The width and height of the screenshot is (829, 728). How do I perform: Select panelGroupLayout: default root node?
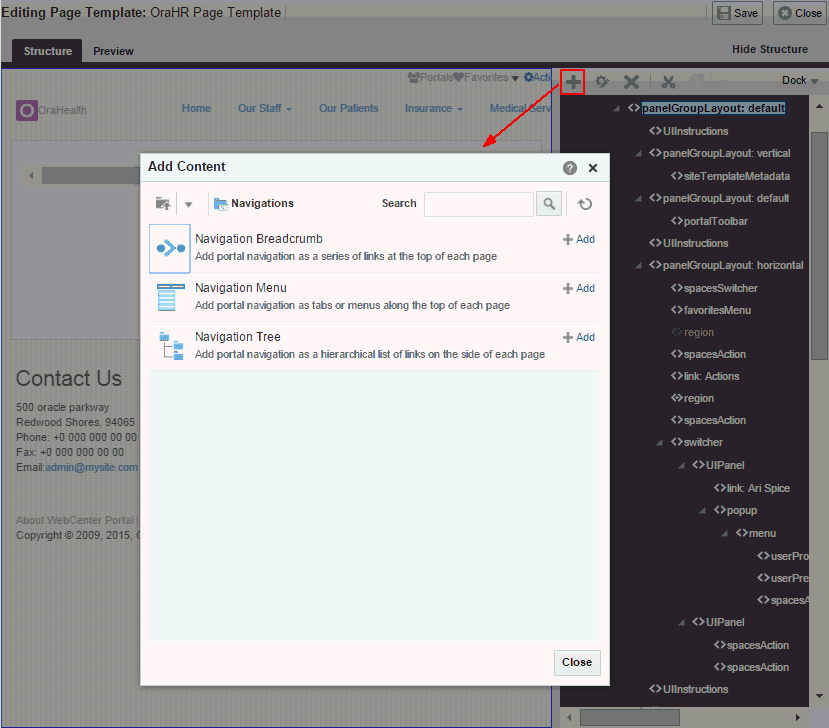[x=713, y=108]
